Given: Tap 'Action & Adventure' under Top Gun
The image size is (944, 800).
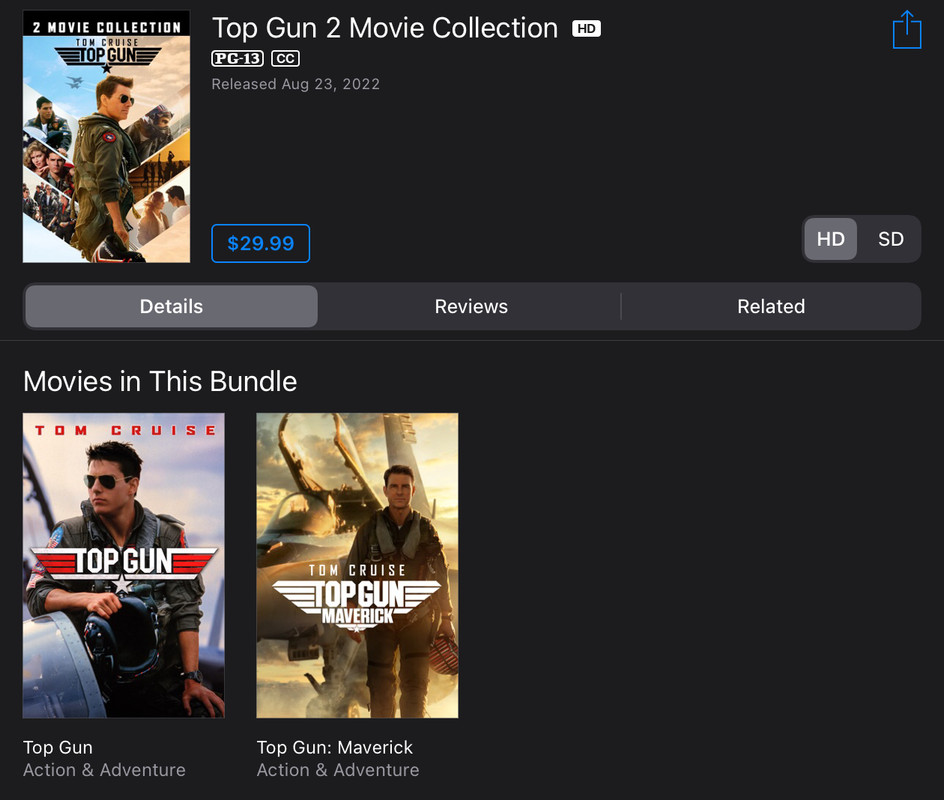Looking at the screenshot, I should point(104,770).
